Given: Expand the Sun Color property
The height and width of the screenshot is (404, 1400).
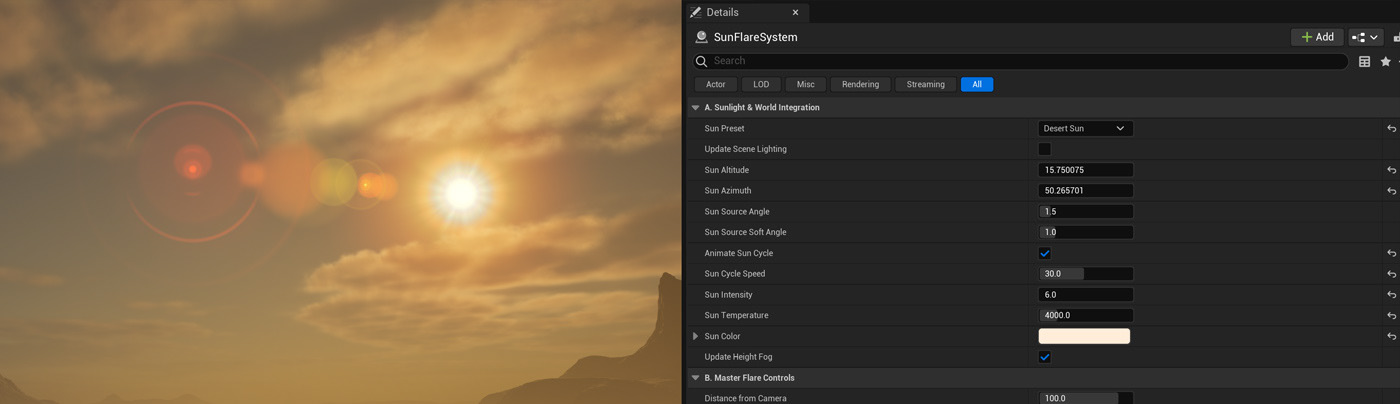Looking at the screenshot, I should 696,336.
